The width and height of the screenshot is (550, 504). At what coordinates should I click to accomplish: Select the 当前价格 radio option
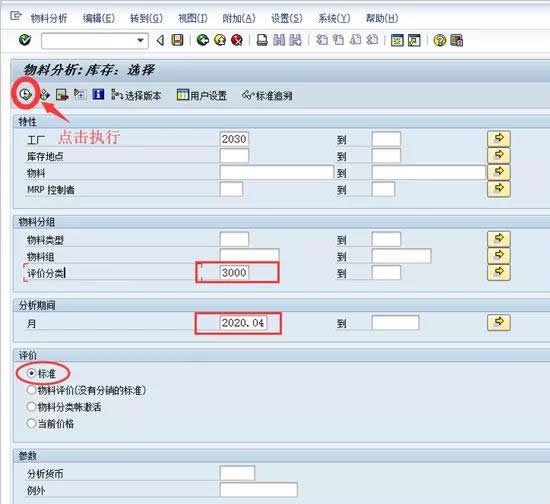tap(32, 424)
